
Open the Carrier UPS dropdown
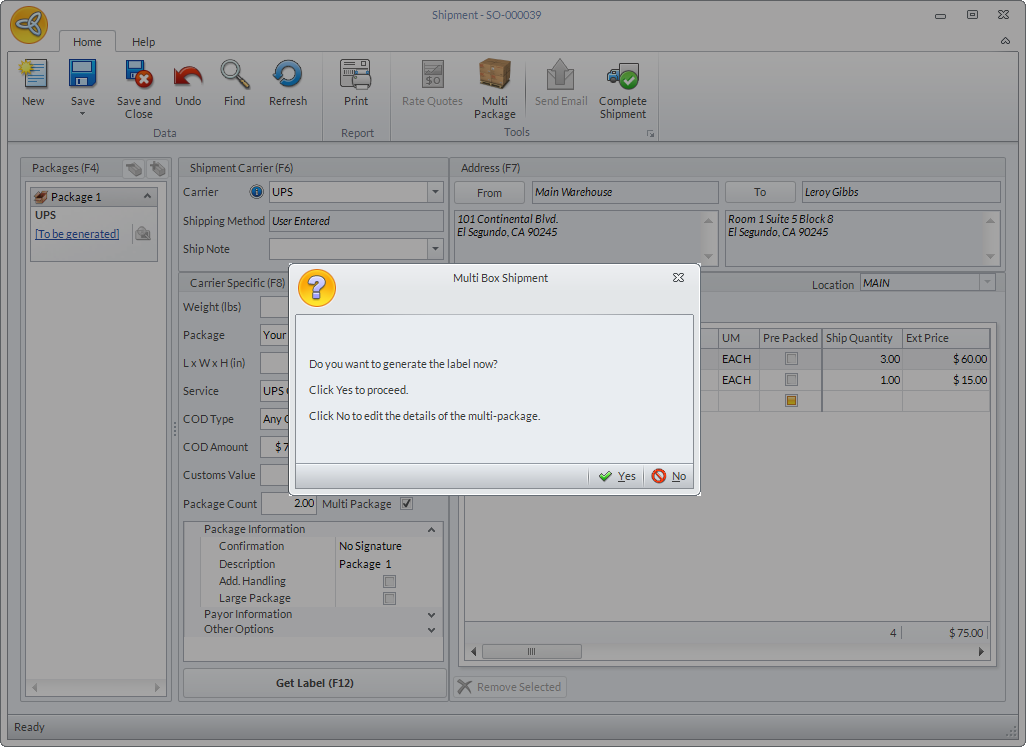pyautogui.click(x=435, y=192)
